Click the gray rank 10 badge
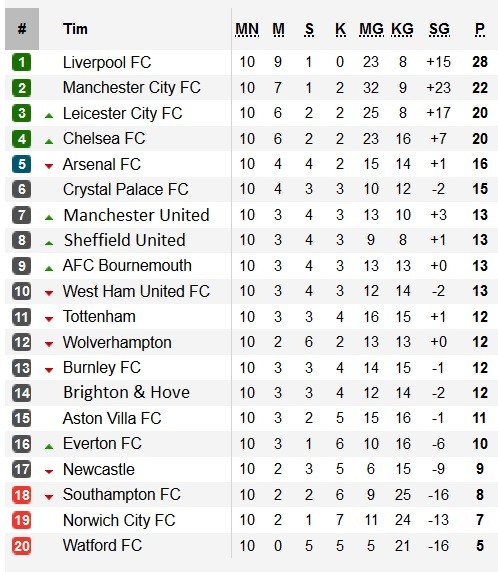 pyautogui.click(x=22, y=291)
